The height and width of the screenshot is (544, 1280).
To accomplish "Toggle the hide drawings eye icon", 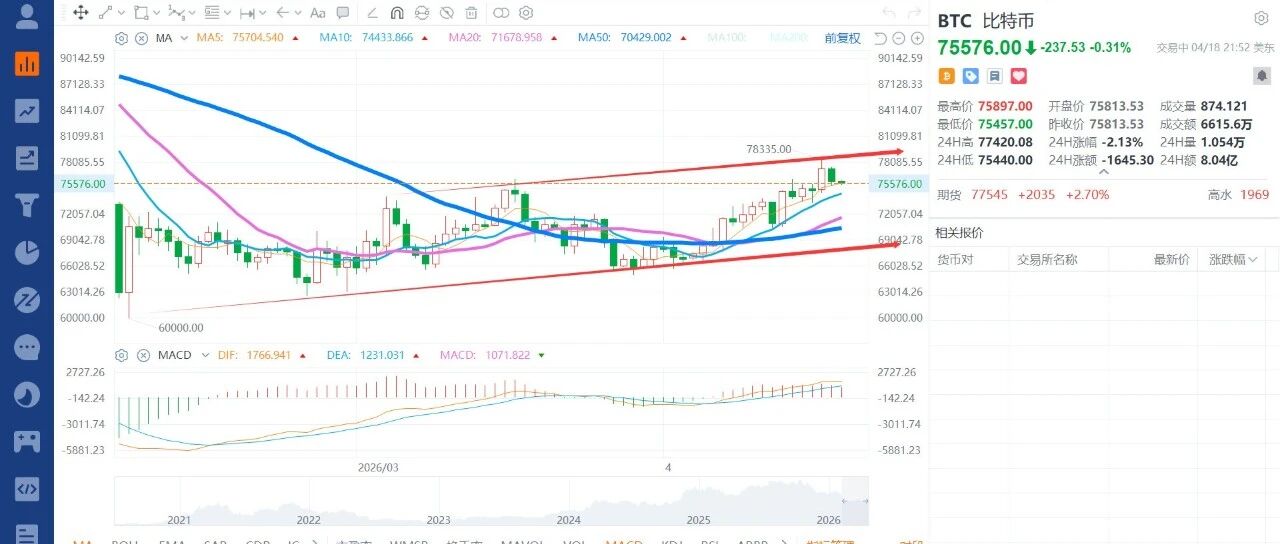I will tap(447, 13).
